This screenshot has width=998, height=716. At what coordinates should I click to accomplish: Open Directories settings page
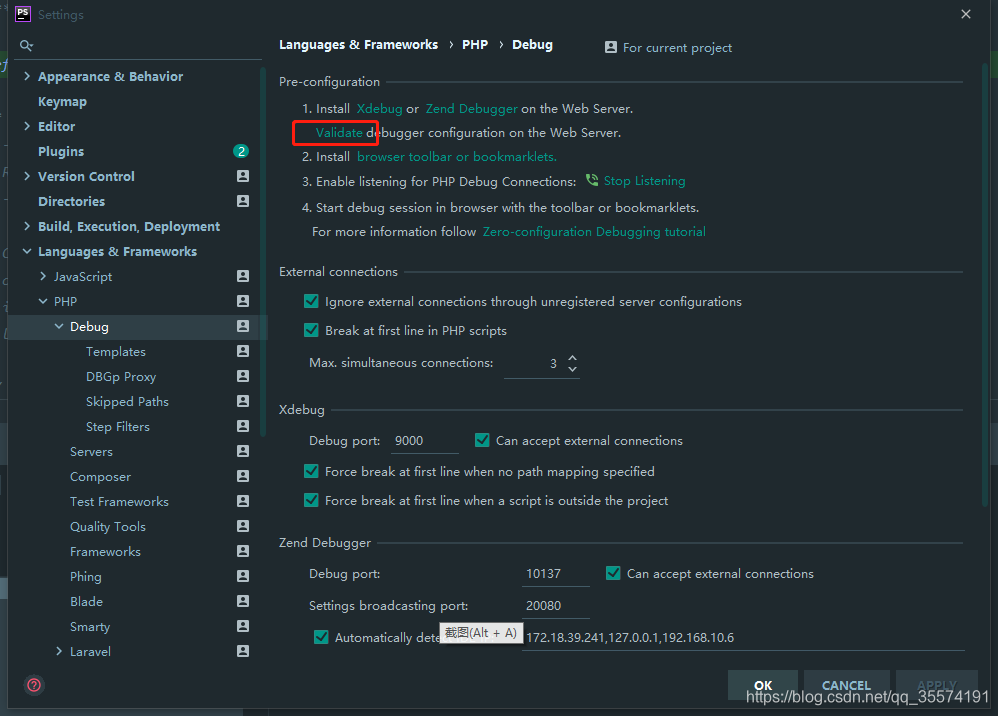click(x=71, y=201)
